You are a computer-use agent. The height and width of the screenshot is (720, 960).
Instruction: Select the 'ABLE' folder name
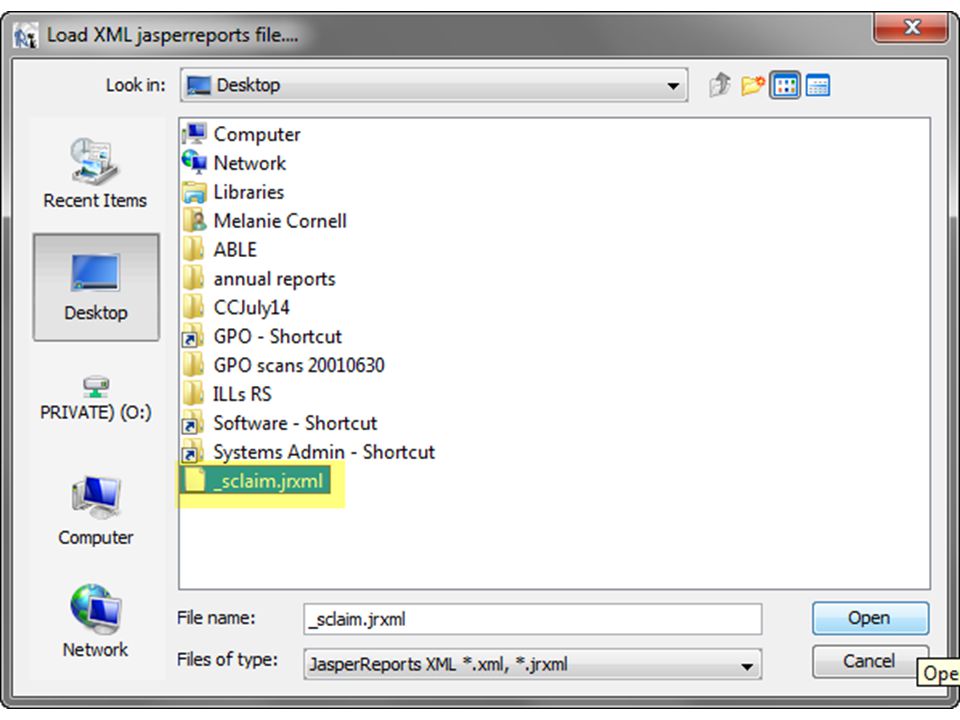click(x=235, y=250)
